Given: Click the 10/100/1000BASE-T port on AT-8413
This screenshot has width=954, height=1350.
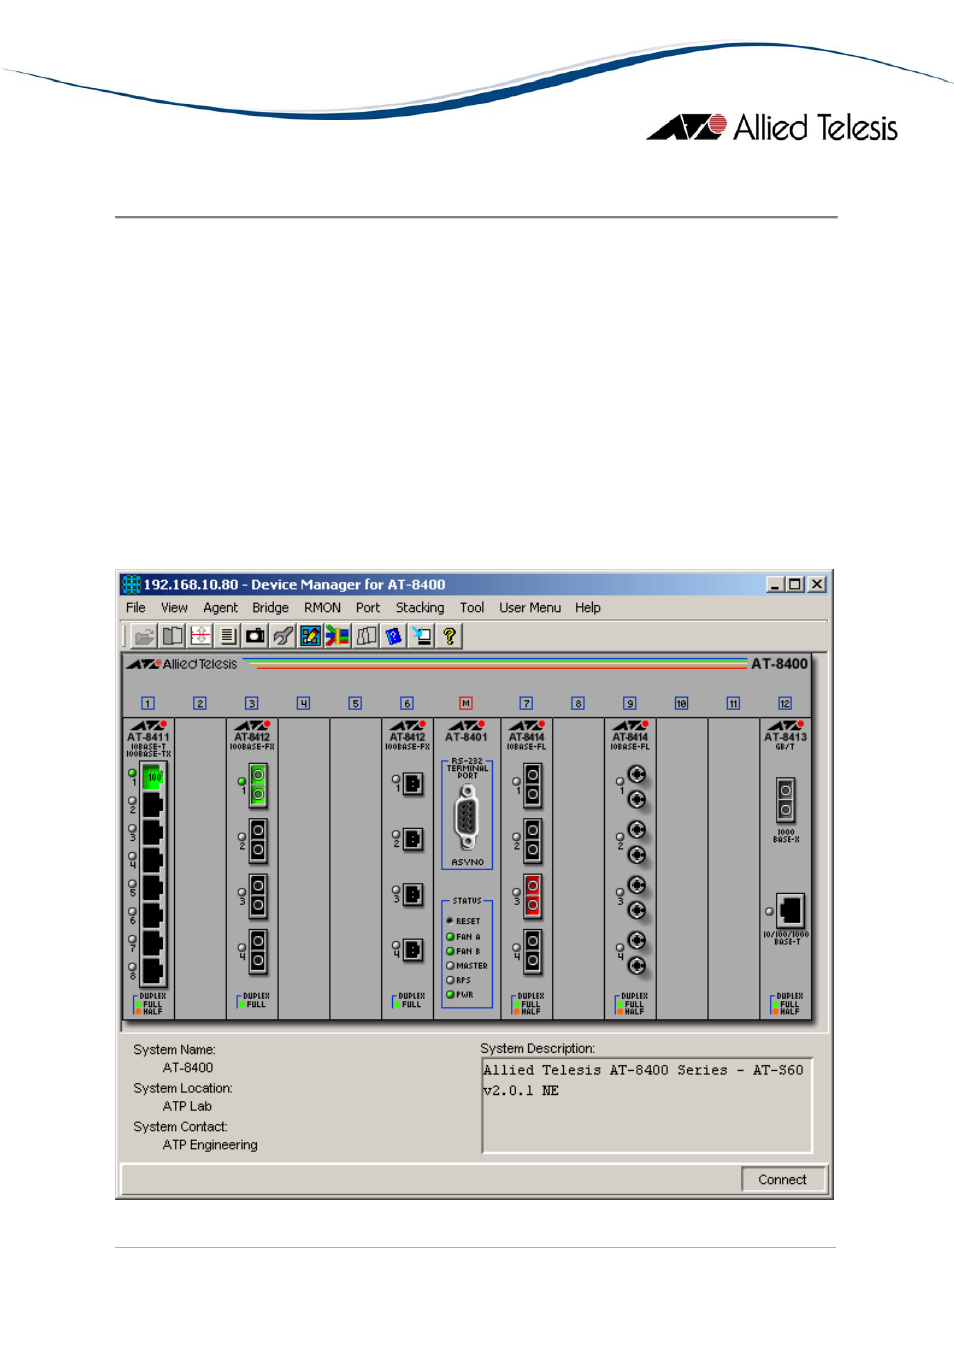Looking at the screenshot, I should (790, 911).
